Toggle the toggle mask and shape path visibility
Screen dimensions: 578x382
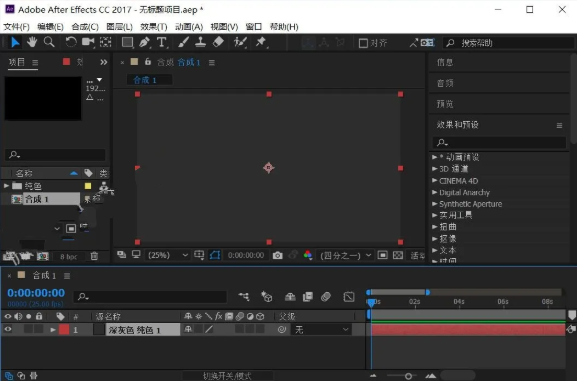(215, 255)
